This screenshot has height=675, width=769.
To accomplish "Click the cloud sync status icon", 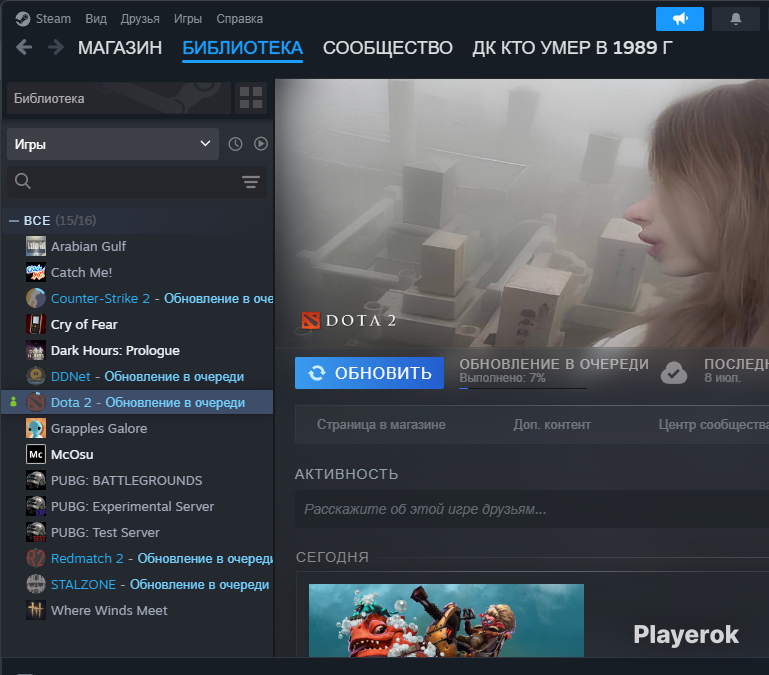I will (x=674, y=373).
